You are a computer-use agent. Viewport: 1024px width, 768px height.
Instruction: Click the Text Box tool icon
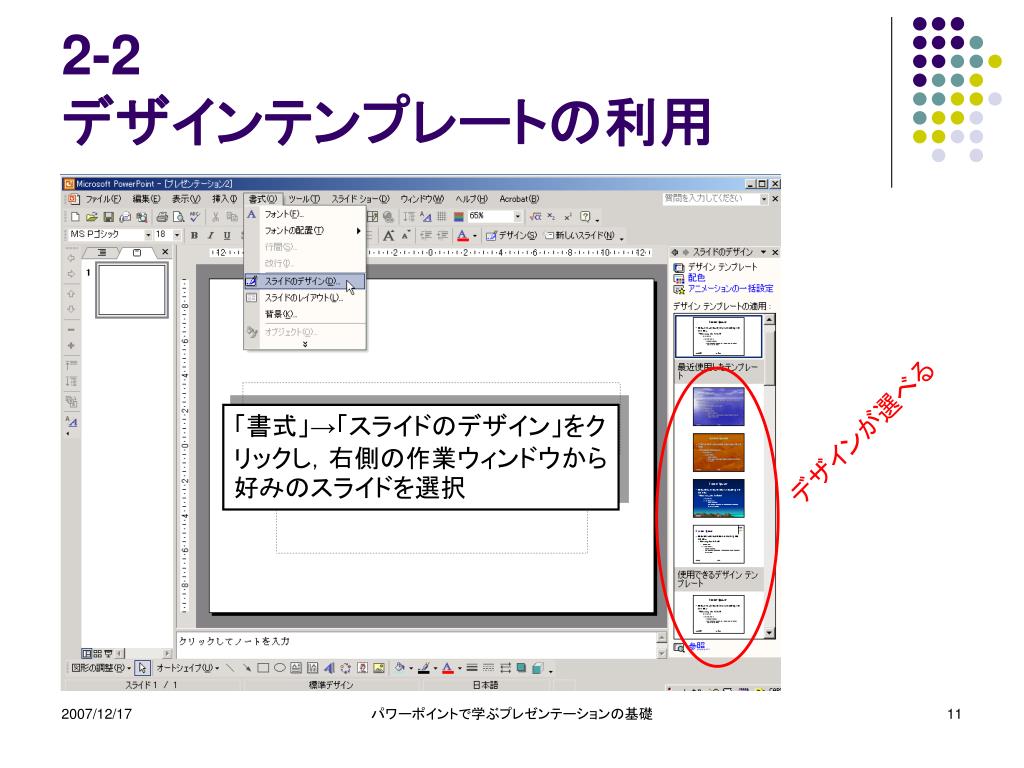[x=296, y=668]
